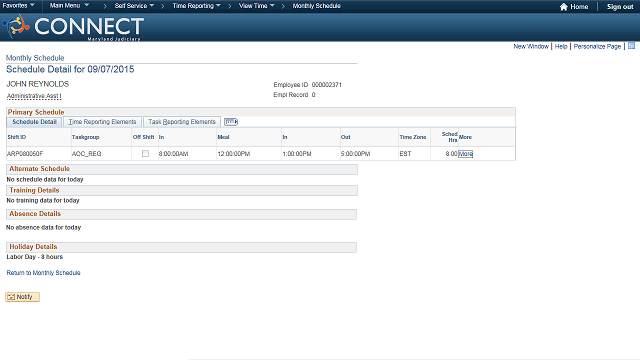Click the EST time zone cell
Viewport: 640px width, 360px height.
pos(405,154)
